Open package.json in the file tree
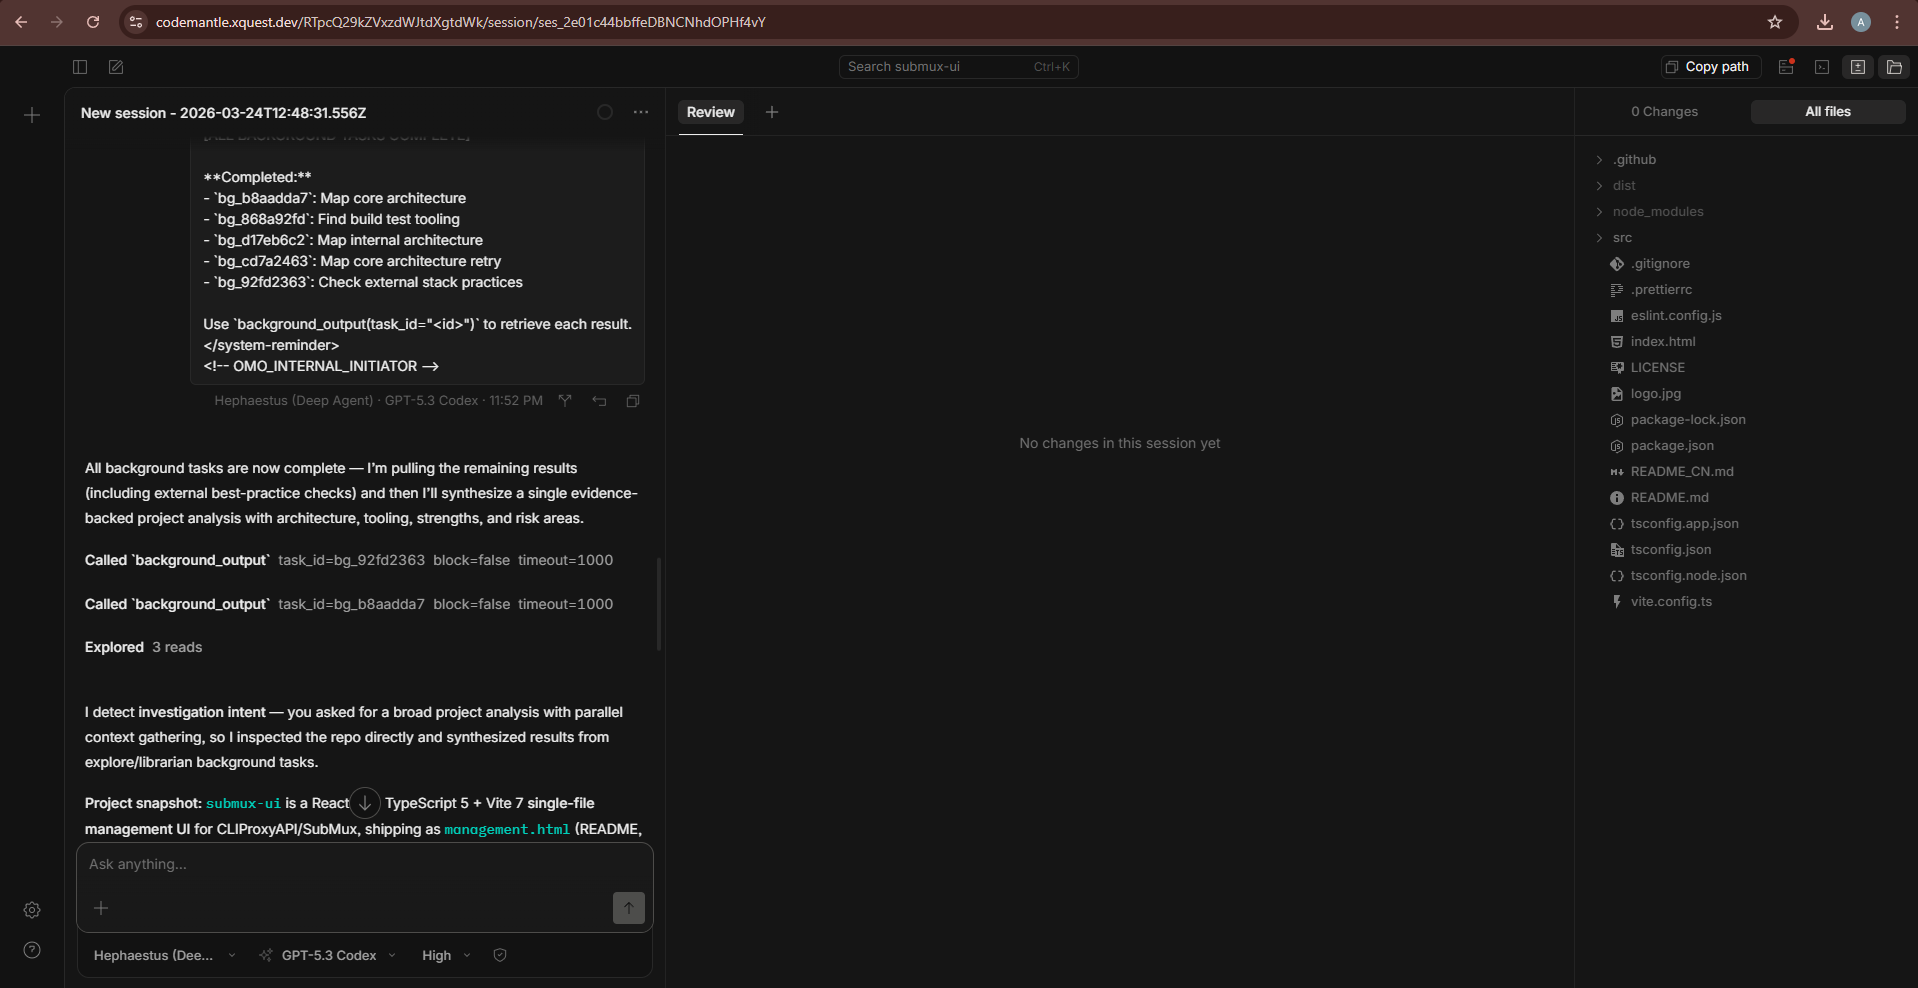 1672,446
